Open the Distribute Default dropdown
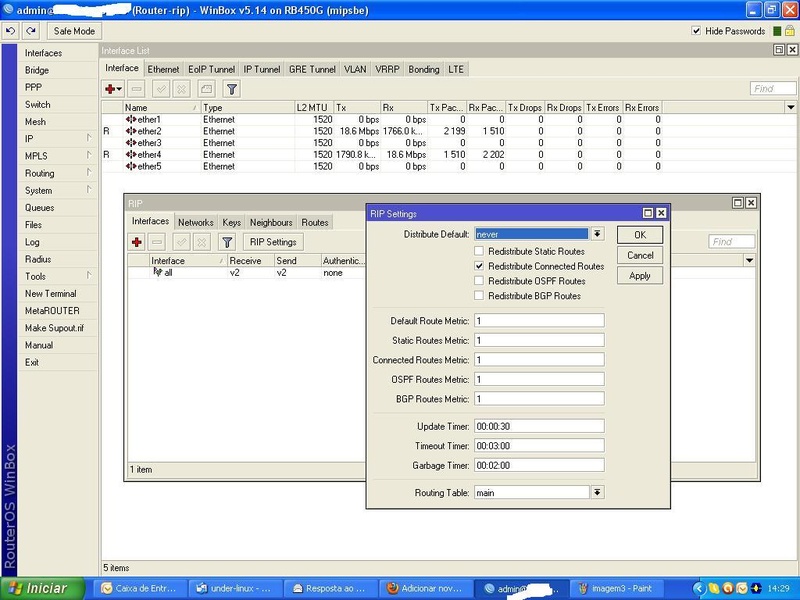800x600 pixels. pos(597,234)
